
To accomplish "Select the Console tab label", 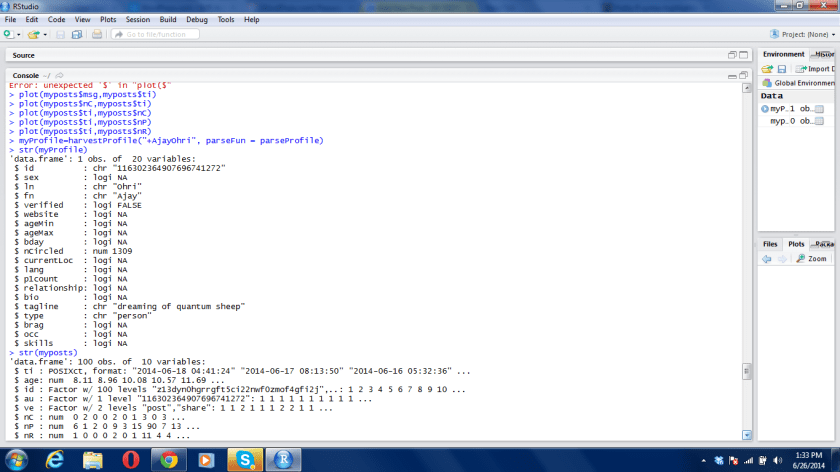I will (x=25, y=76).
